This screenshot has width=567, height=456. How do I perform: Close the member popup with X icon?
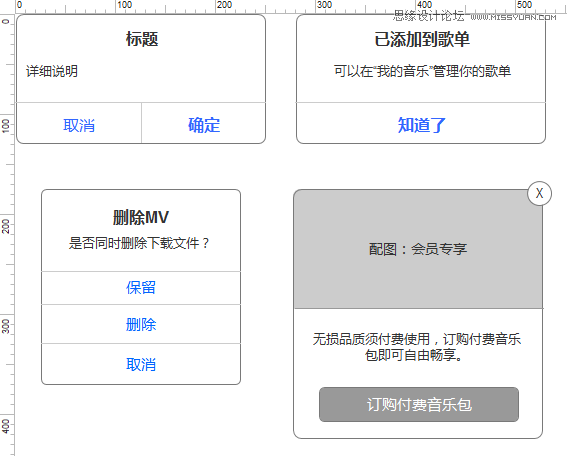pyautogui.click(x=539, y=193)
